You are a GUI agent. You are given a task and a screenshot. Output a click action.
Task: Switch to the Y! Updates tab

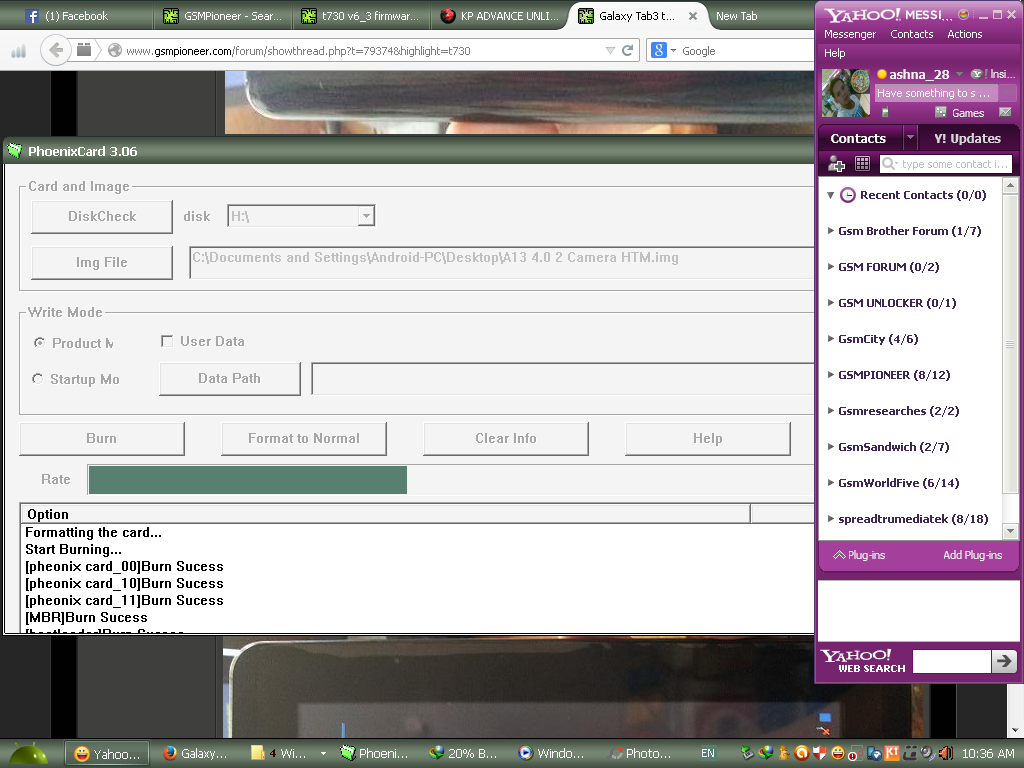point(966,138)
